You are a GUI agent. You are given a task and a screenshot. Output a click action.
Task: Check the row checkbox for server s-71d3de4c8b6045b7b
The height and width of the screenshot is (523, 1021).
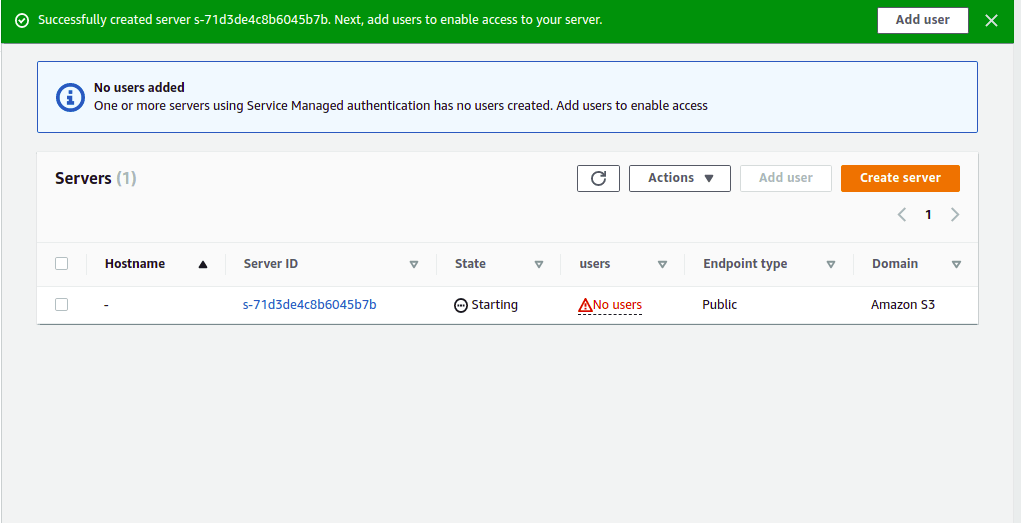(x=61, y=304)
